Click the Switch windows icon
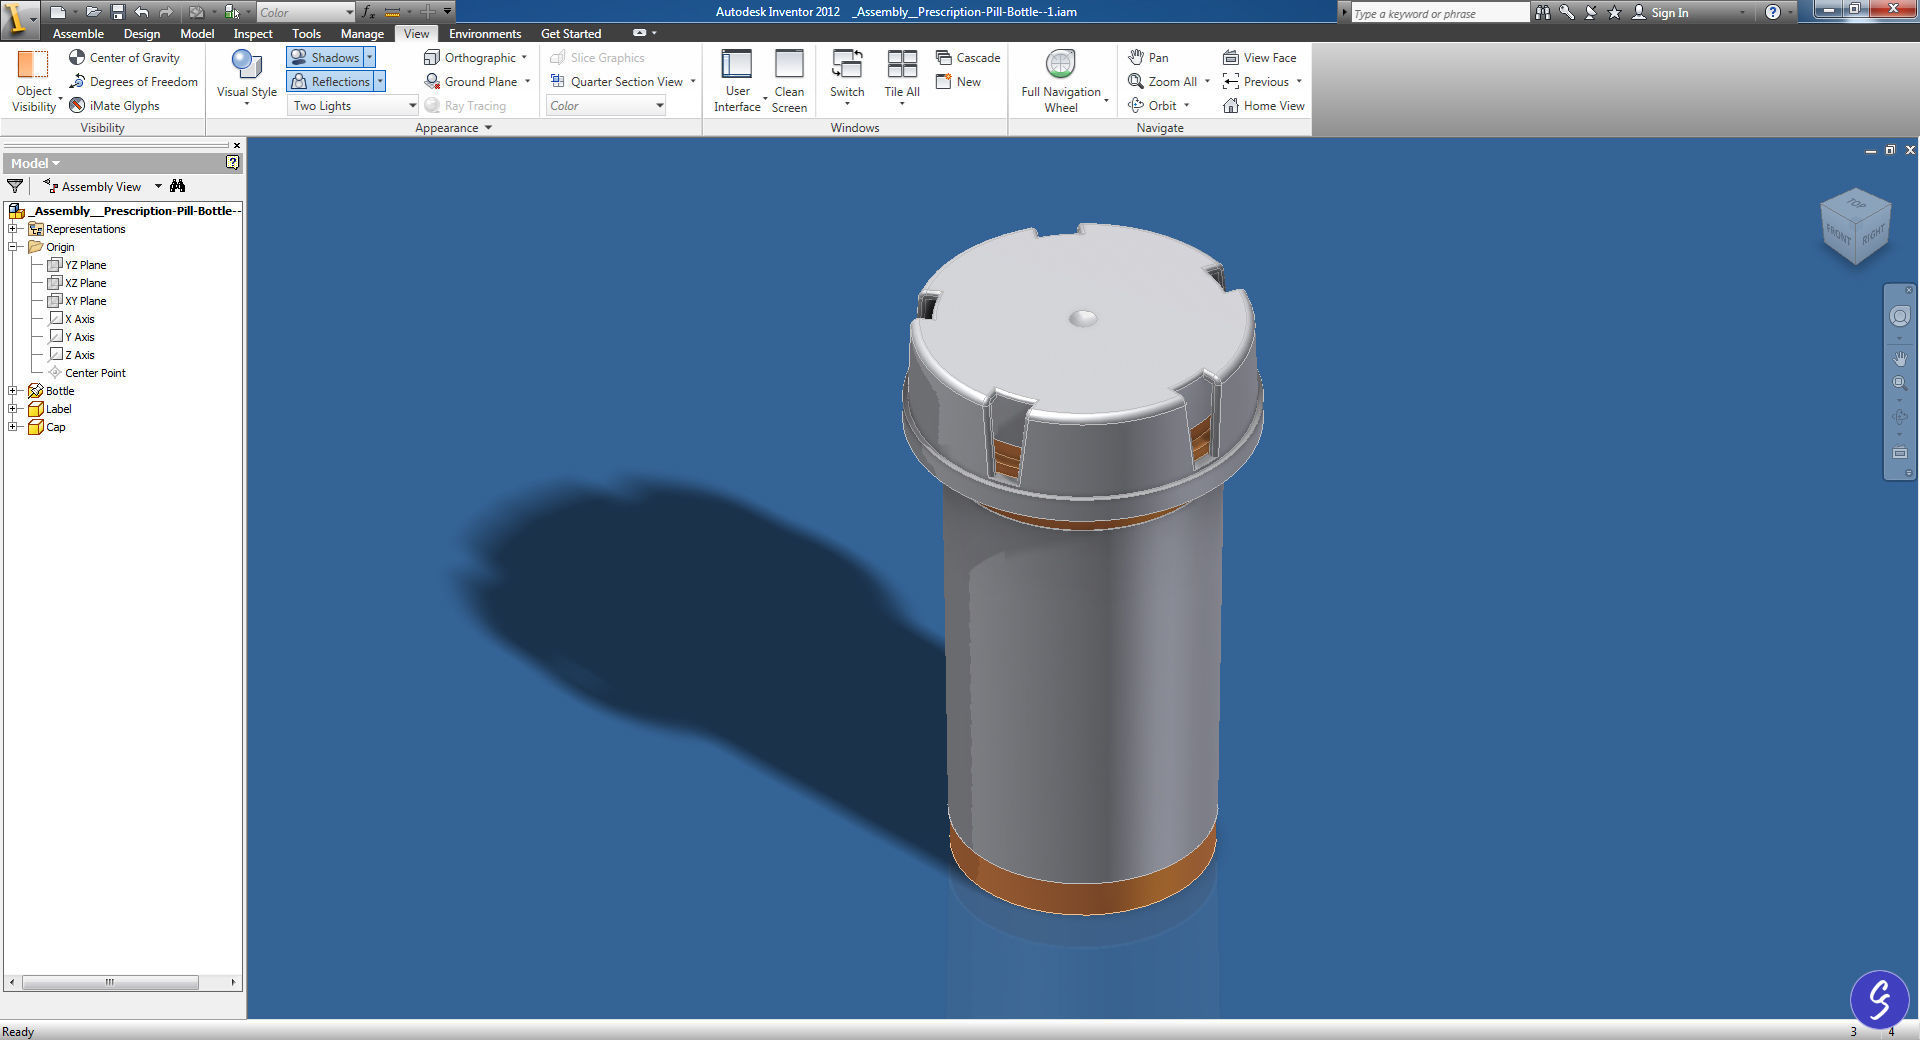 pyautogui.click(x=847, y=64)
